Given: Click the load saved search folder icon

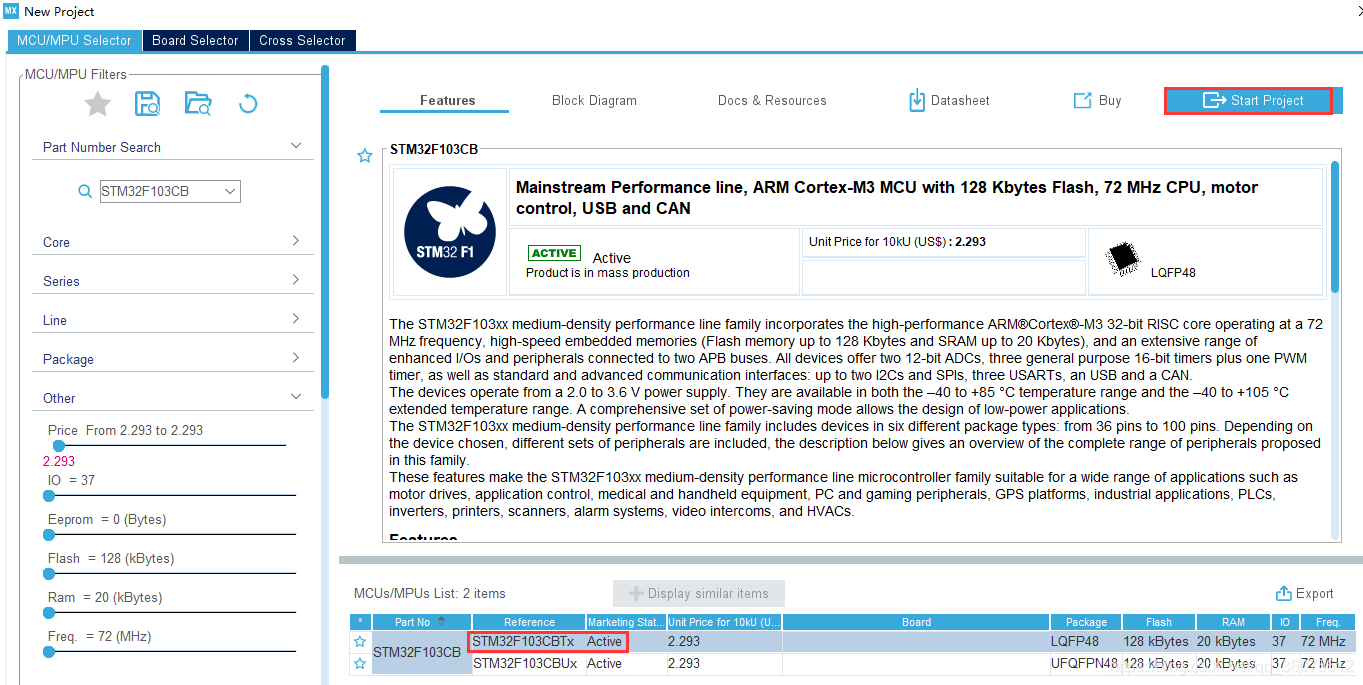Looking at the screenshot, I should pyautogui.click(x=198, y=103).
